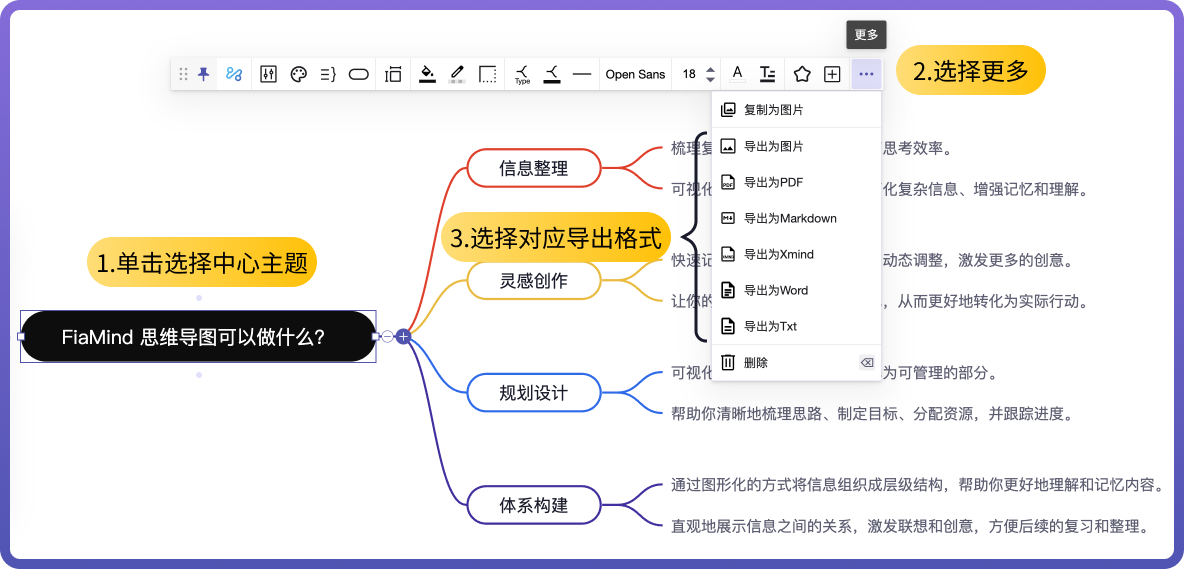The width and height of the screenshot is (1184, 569).
Task: Select the FiaMind 思维导图可以做什么 central node
Action: pos(198,337)
